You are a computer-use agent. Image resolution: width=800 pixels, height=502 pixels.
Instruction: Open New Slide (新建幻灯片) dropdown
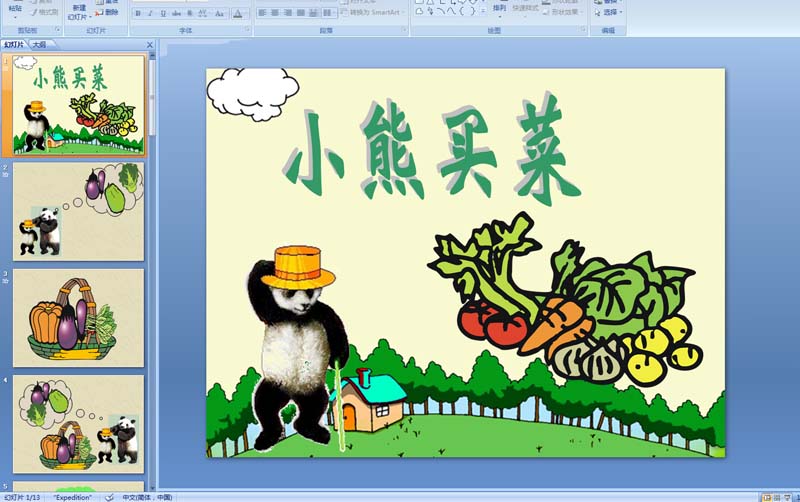click(79, 13)
